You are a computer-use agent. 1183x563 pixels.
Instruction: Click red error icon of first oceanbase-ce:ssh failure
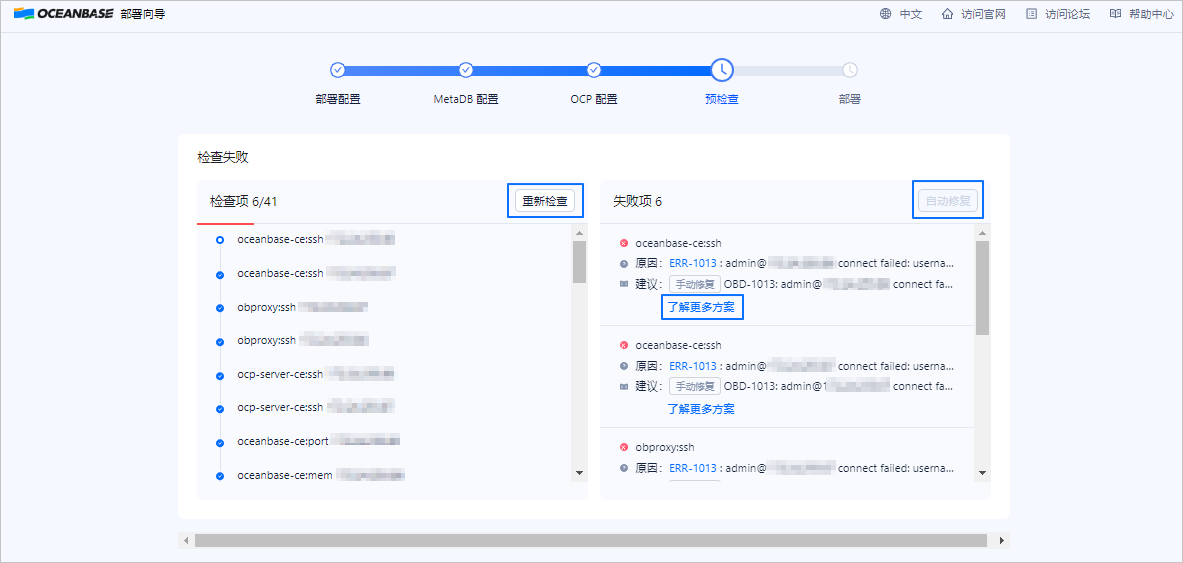coord(624,243)
